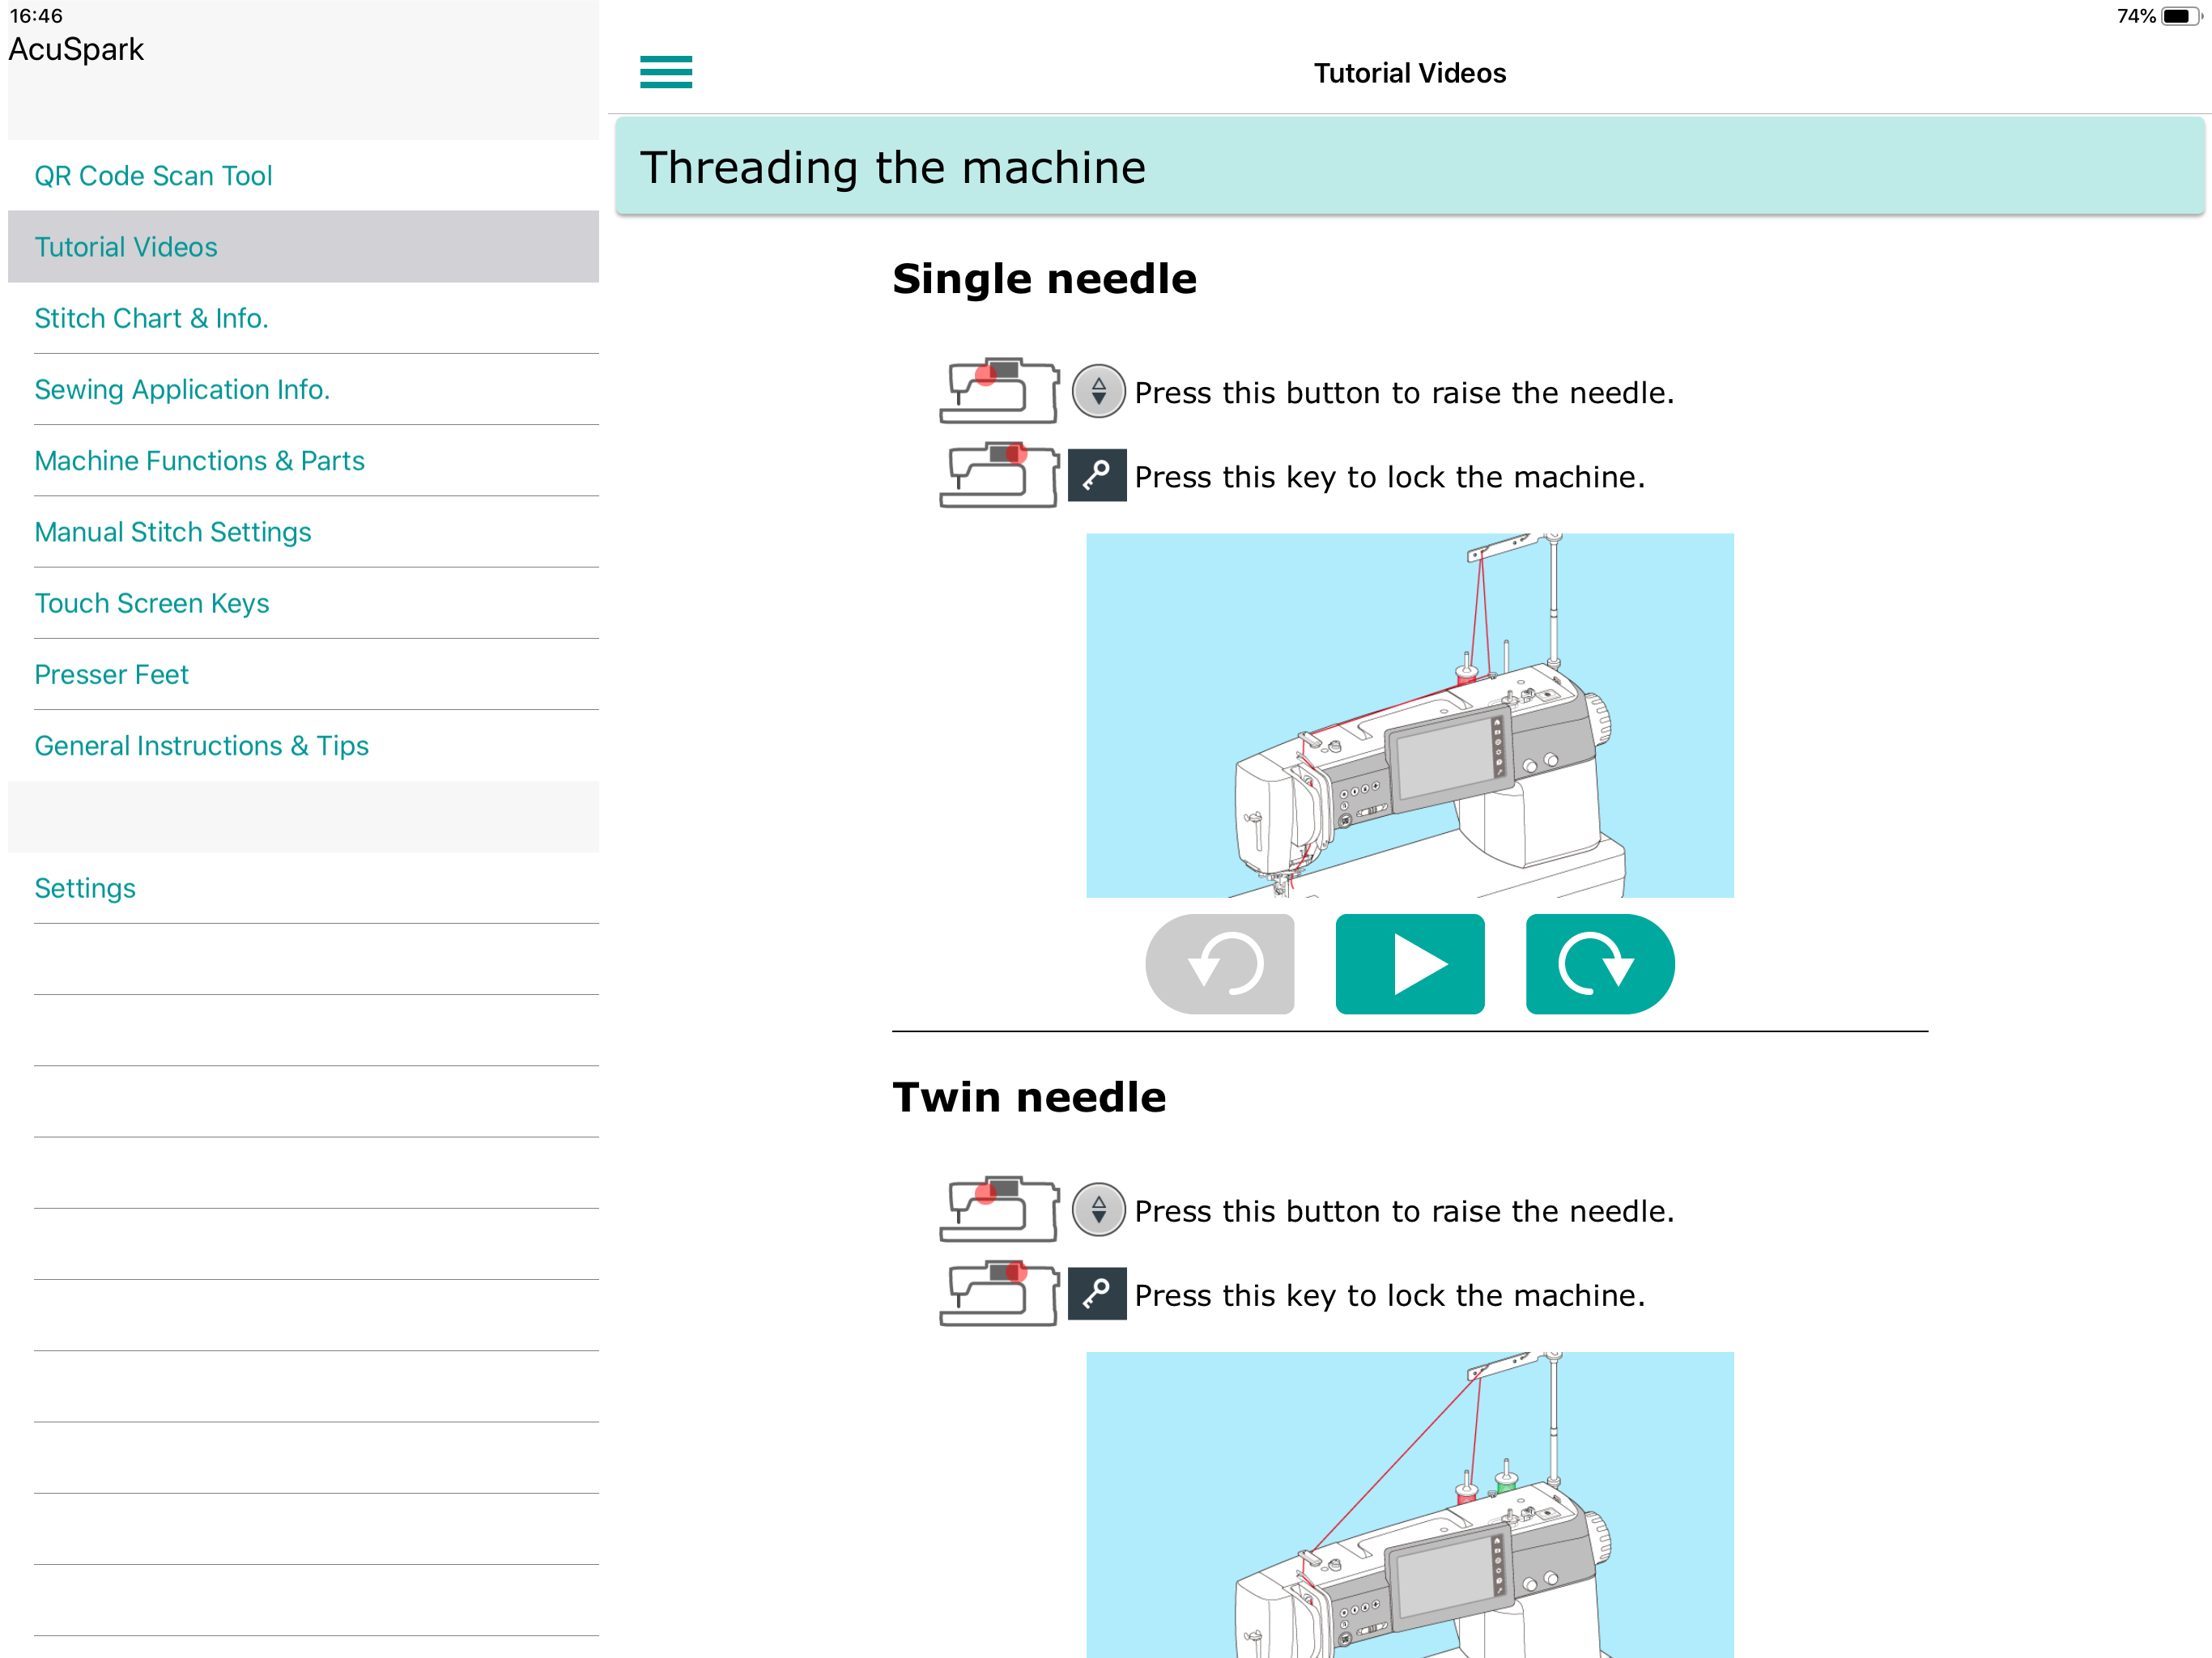This screenshot has height=1658, width=2212.
Task: Open Presser Feet section
Action: [x=303, y=674]
